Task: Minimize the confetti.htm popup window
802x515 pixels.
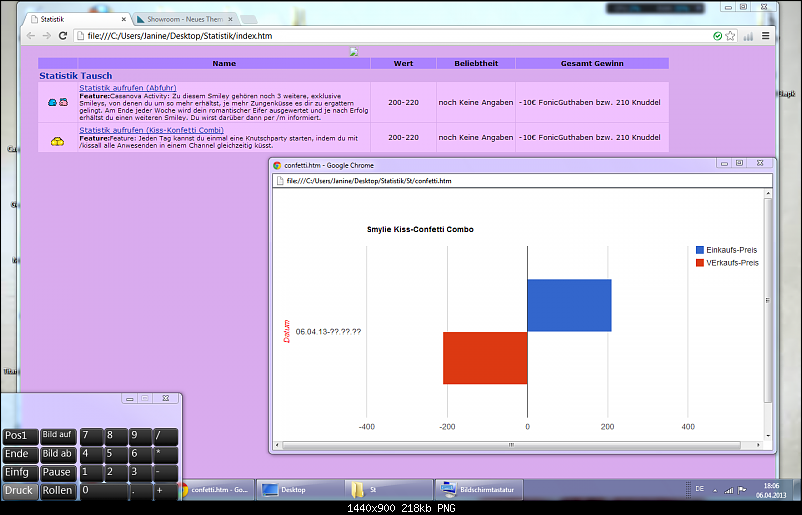Action: [724, 163]
